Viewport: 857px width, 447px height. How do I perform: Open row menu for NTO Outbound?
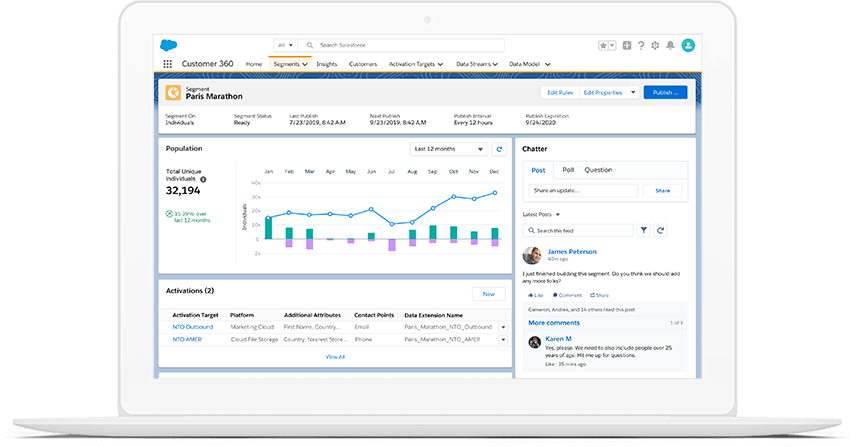click(x=503, y=327)
